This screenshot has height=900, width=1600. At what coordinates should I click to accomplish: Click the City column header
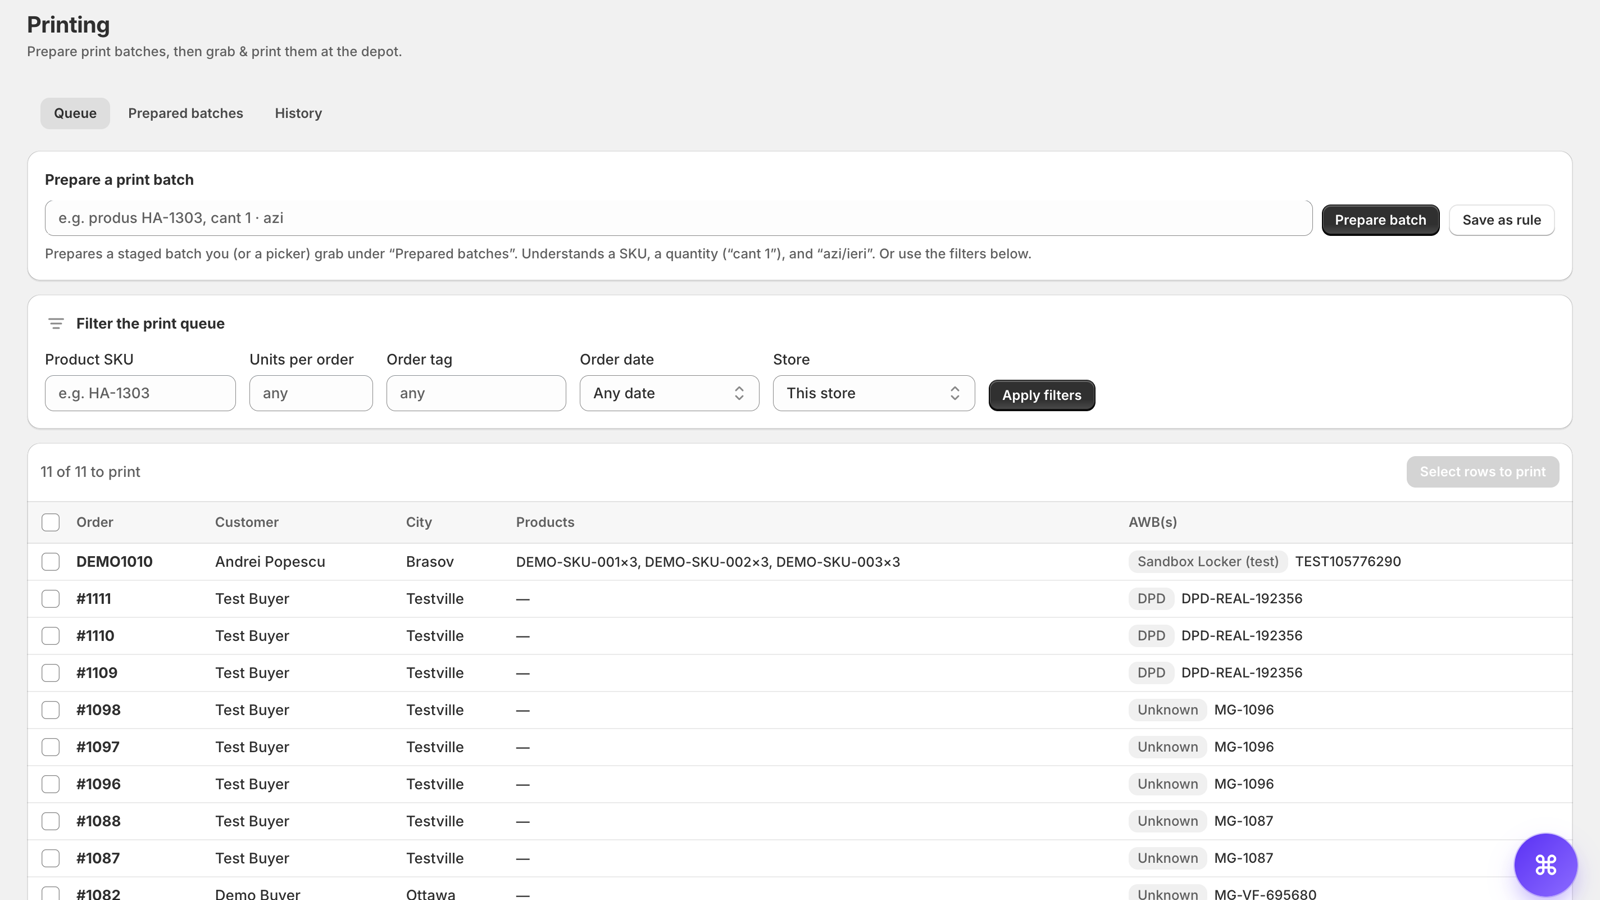[419, 522]
